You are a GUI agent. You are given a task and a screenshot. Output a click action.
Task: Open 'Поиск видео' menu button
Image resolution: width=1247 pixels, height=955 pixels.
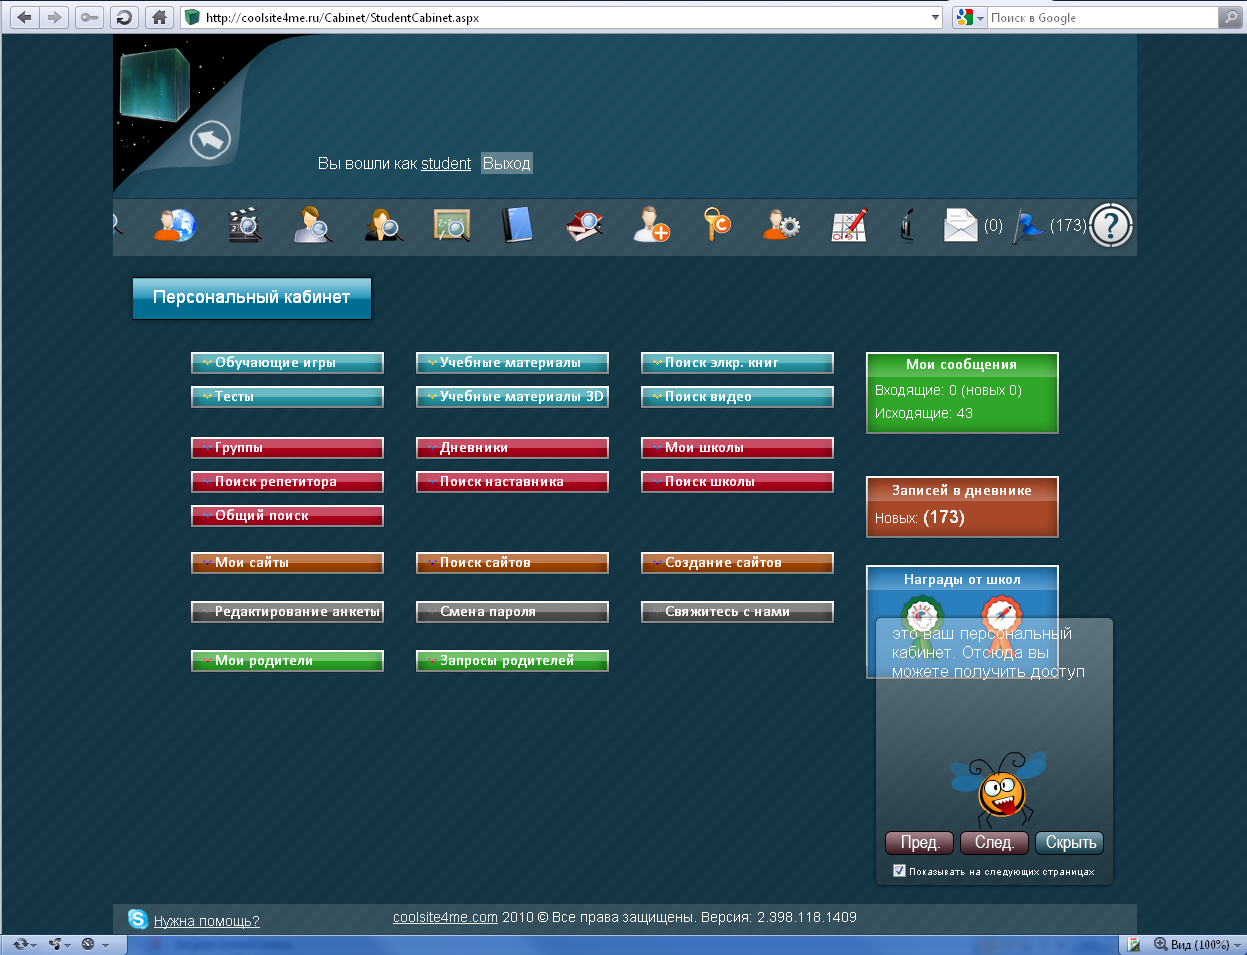click(737, 397)
